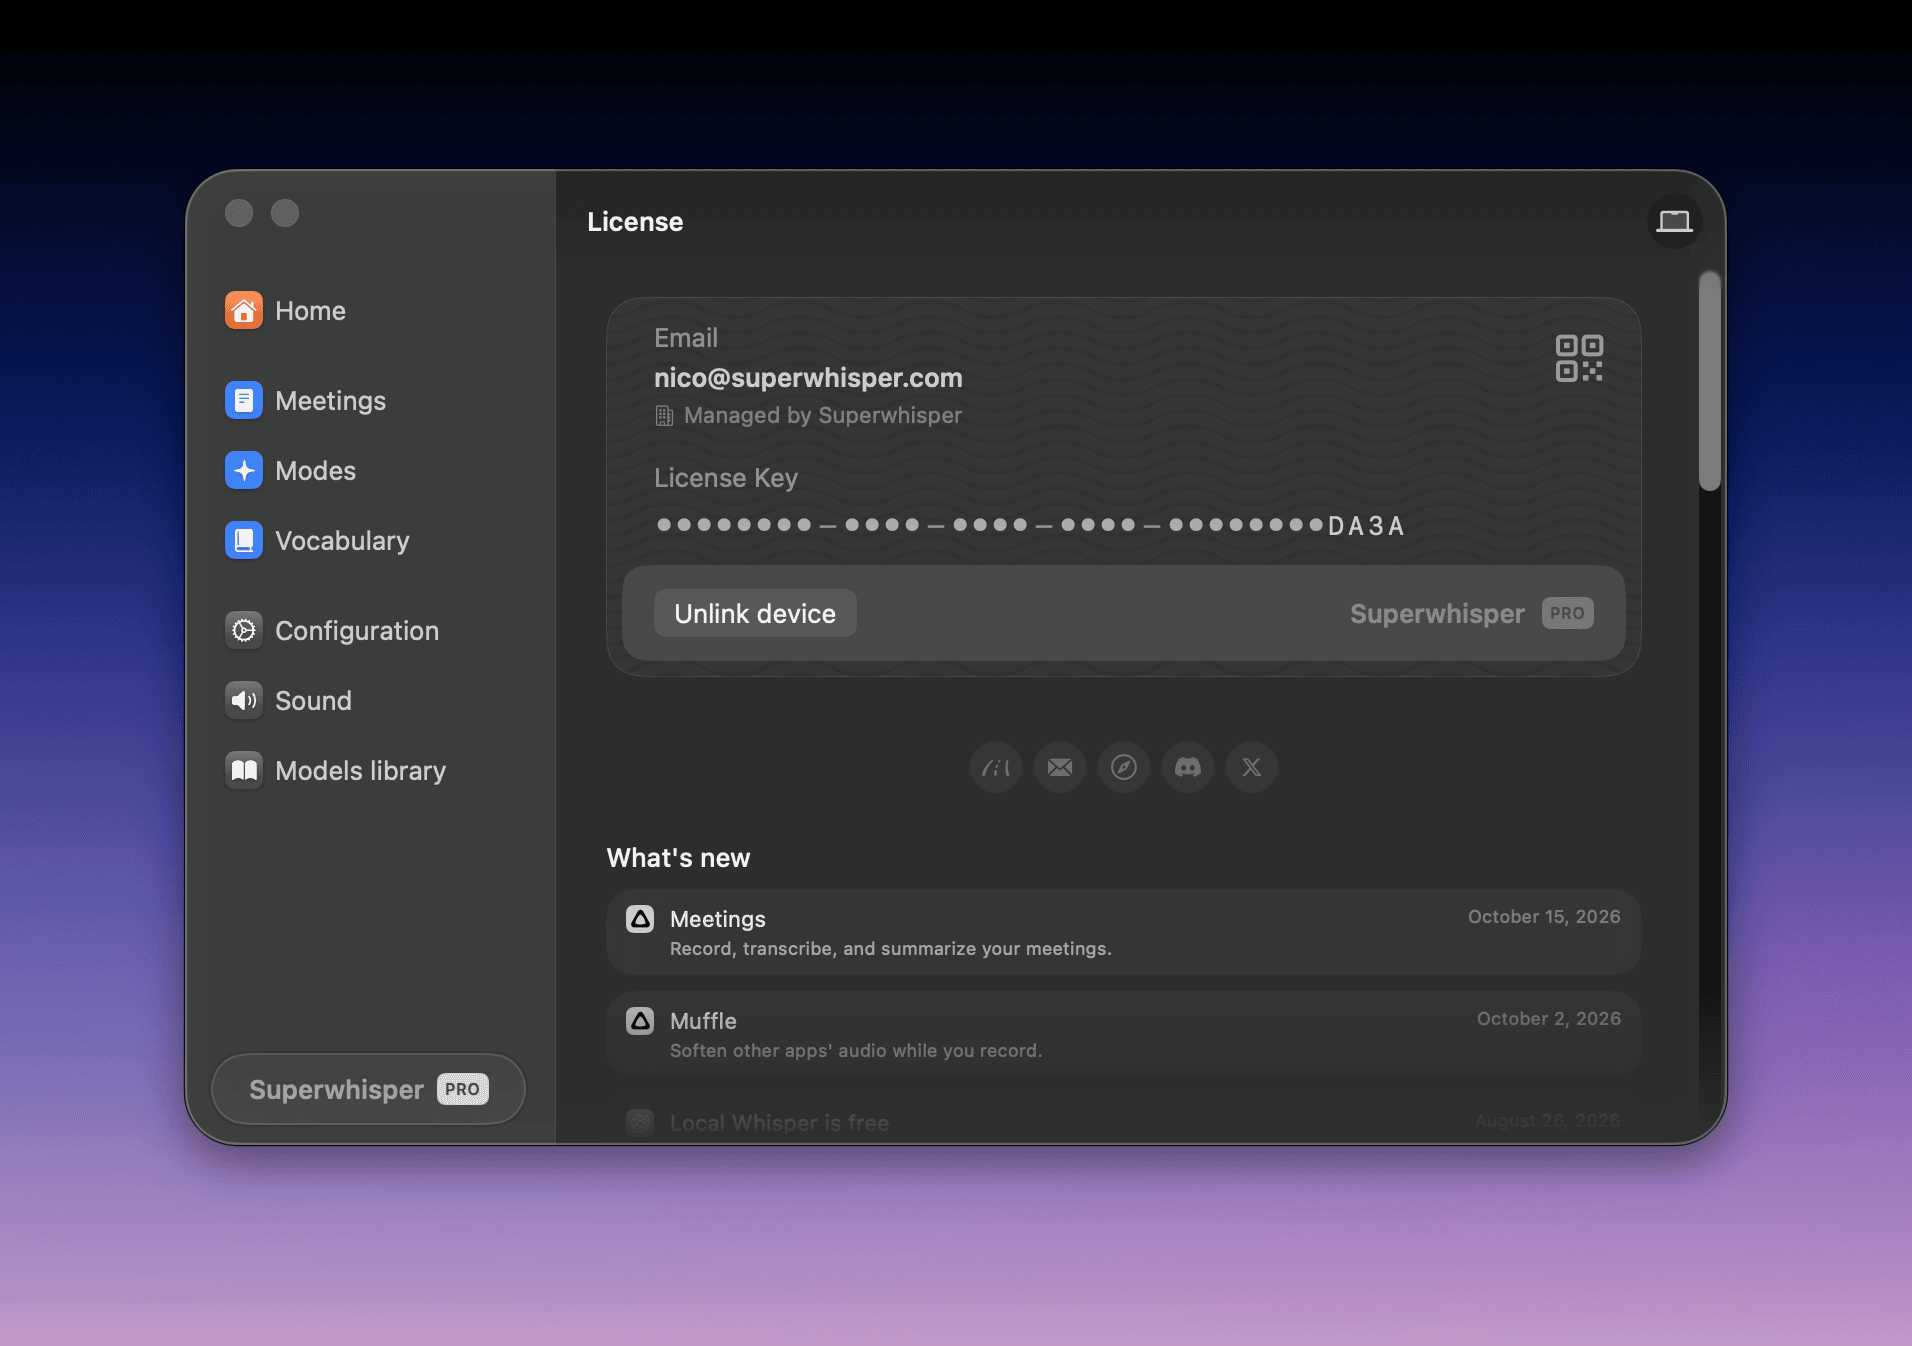The height and width of the screenshot is (1346, 1912).
Task: Click the PRO badge in license card
Action: (1567, 613)
